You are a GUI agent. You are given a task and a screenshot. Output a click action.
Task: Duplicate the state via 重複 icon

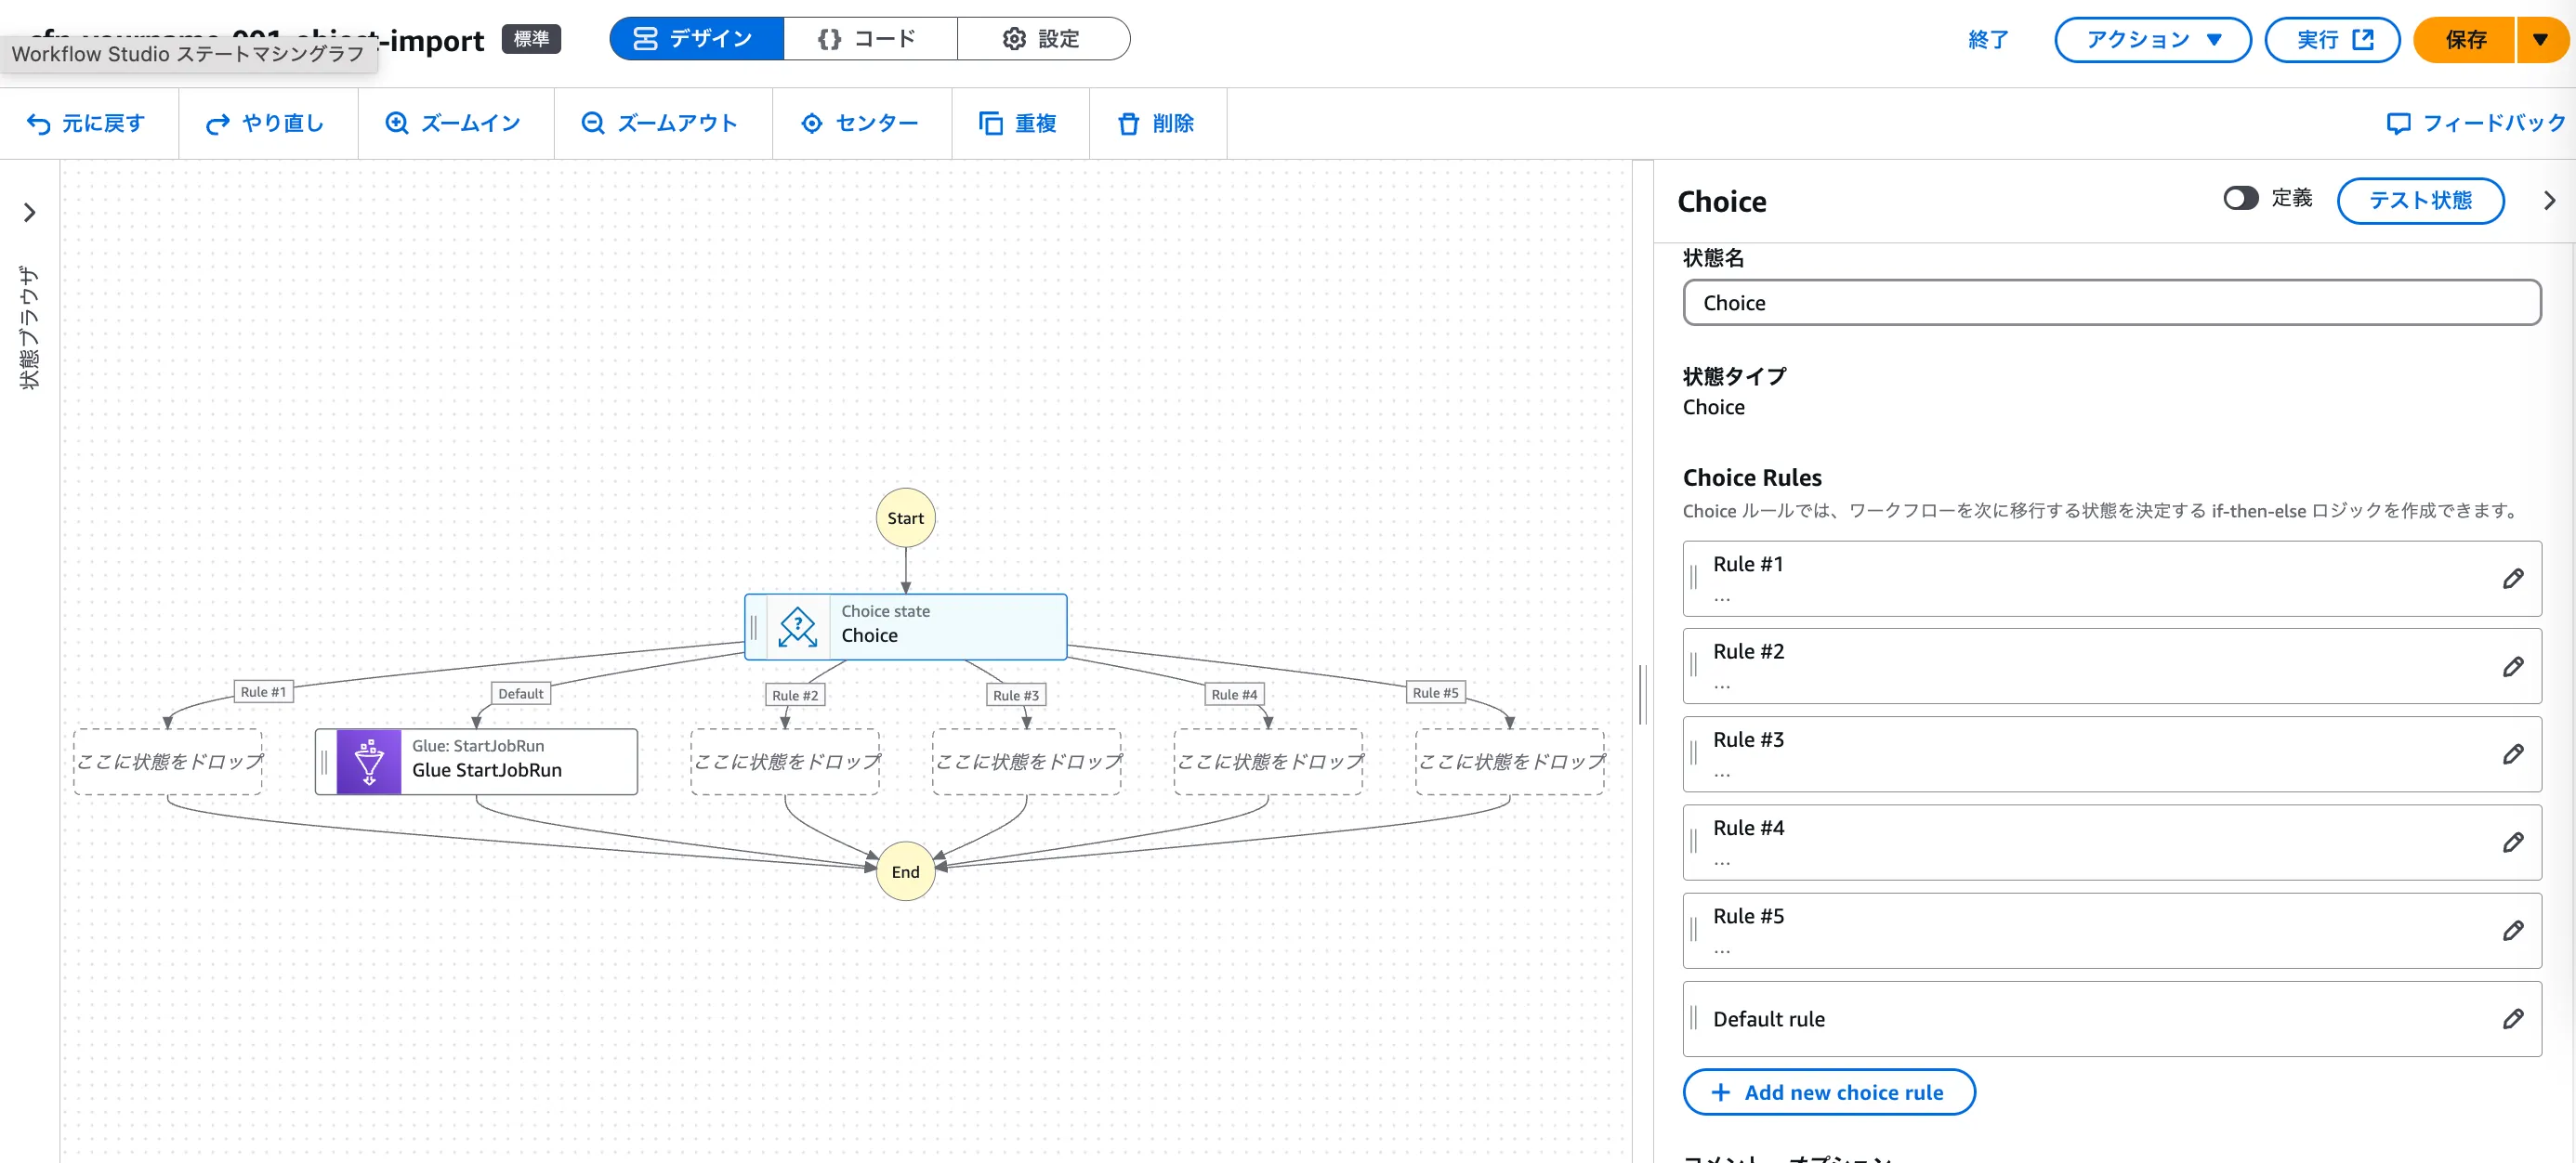990,123
